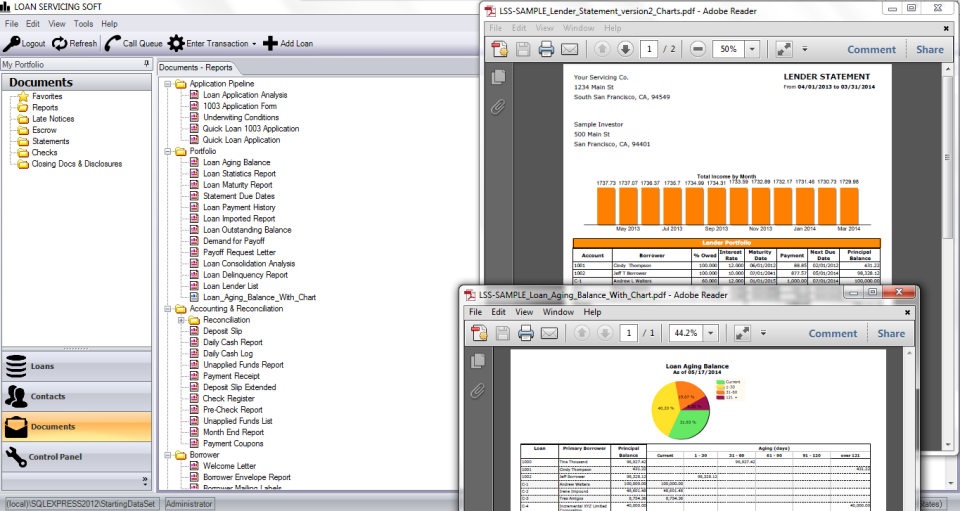Click page number field in Lender Statement
Viewport: 960px width, 511px height.
(649, 49)
